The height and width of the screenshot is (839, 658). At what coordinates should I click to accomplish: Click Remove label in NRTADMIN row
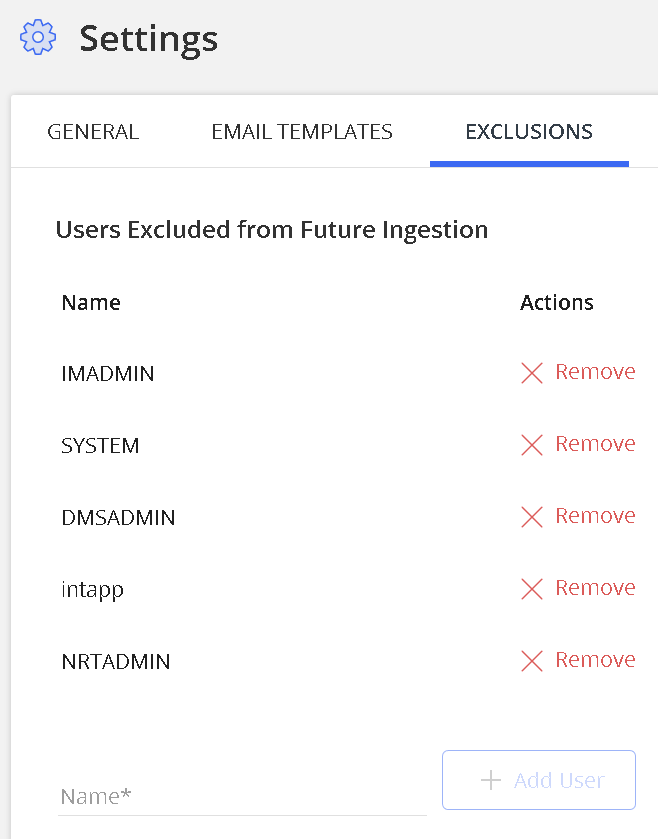click(595, 660)
